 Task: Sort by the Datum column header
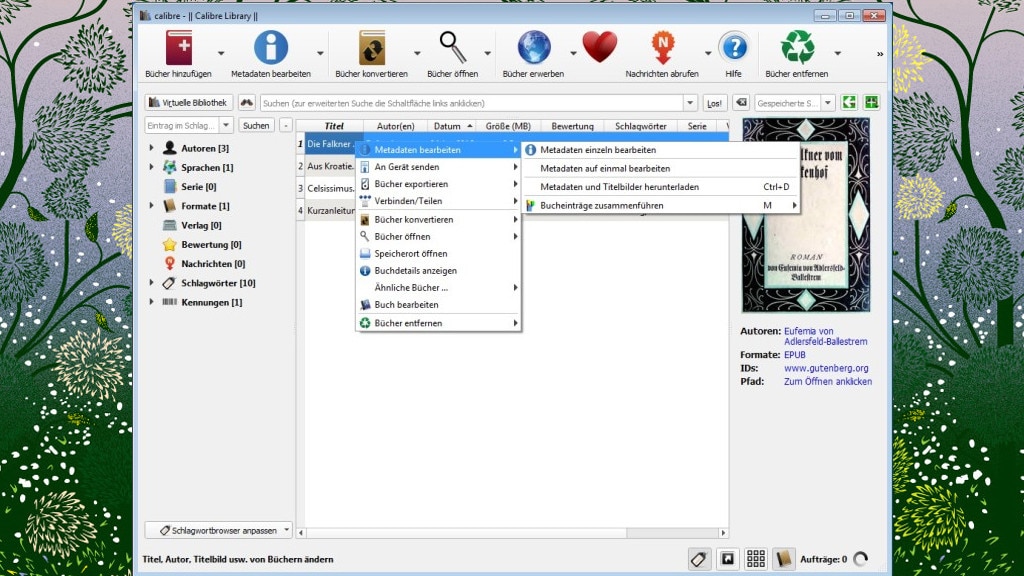point(452,126)
